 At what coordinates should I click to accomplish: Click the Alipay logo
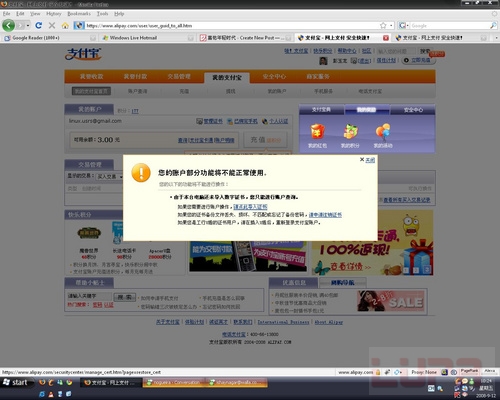[83, 54]
